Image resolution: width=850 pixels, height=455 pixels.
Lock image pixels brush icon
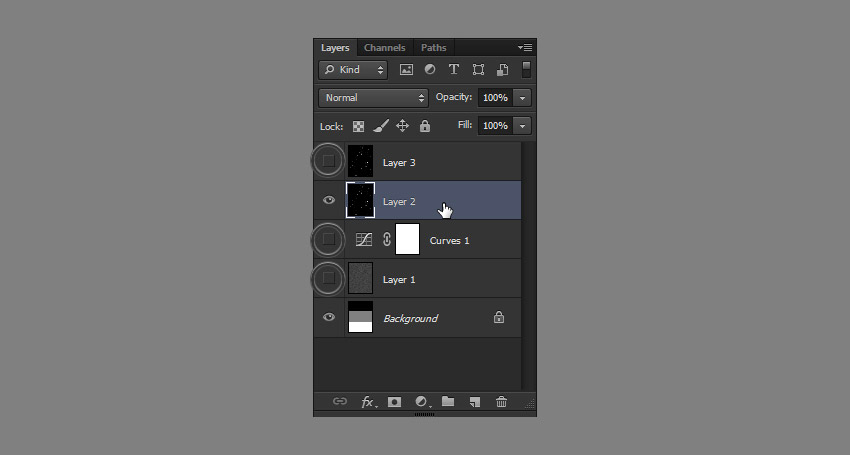(381, 126)
